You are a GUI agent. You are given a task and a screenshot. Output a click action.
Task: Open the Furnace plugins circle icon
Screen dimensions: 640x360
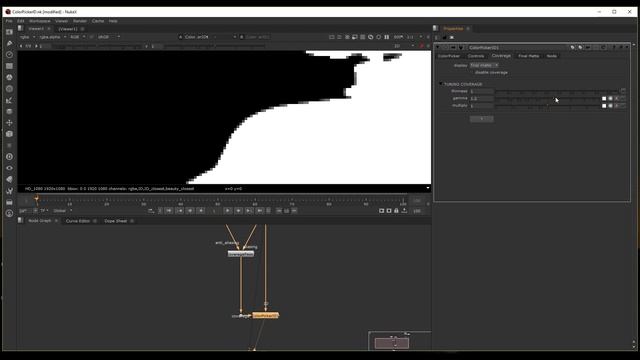(x=9, y=213)
